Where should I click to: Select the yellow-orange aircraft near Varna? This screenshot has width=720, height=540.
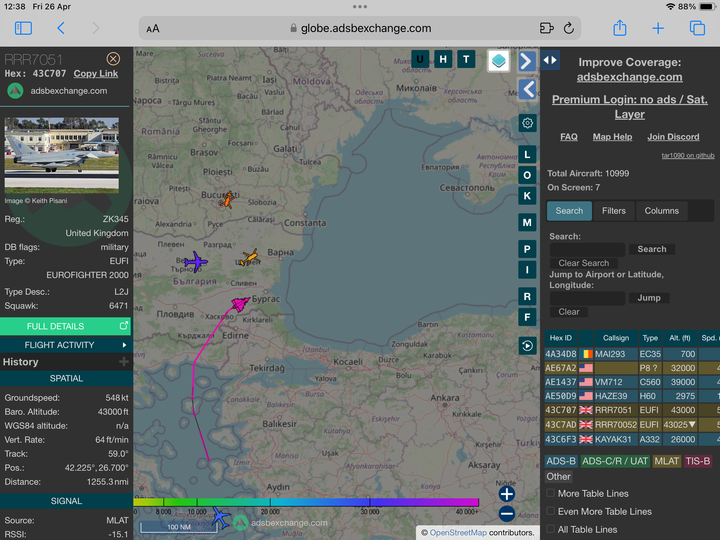[250, 258]
